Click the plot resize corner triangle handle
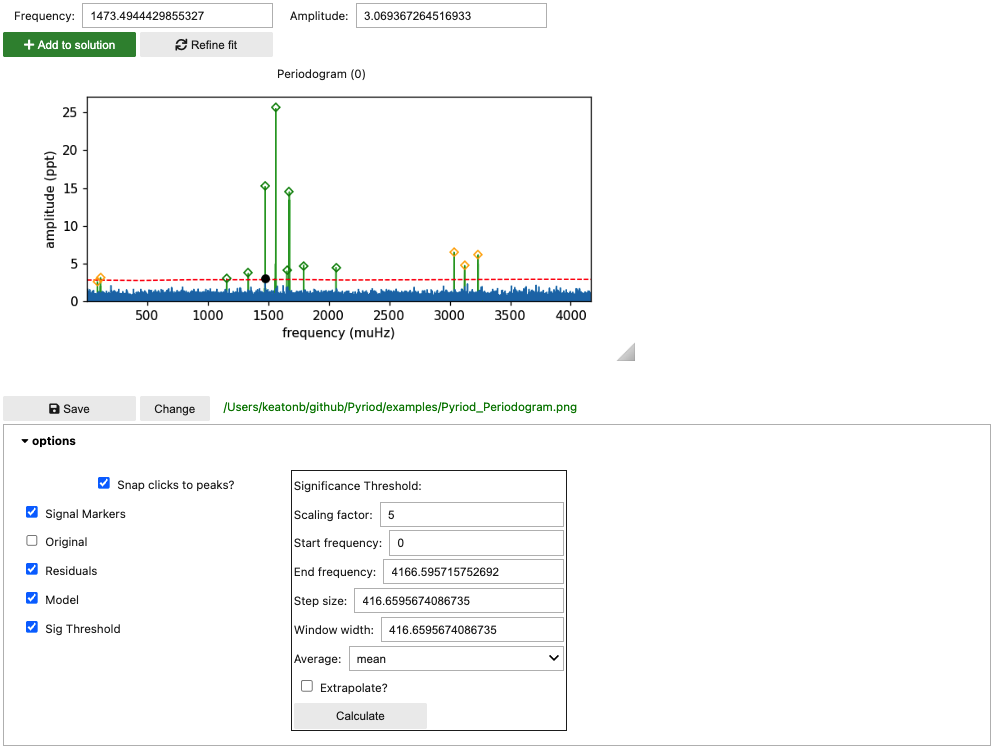The height and width of the screenshot is (748, 993). pyautogui.click(x=626, y=352)
